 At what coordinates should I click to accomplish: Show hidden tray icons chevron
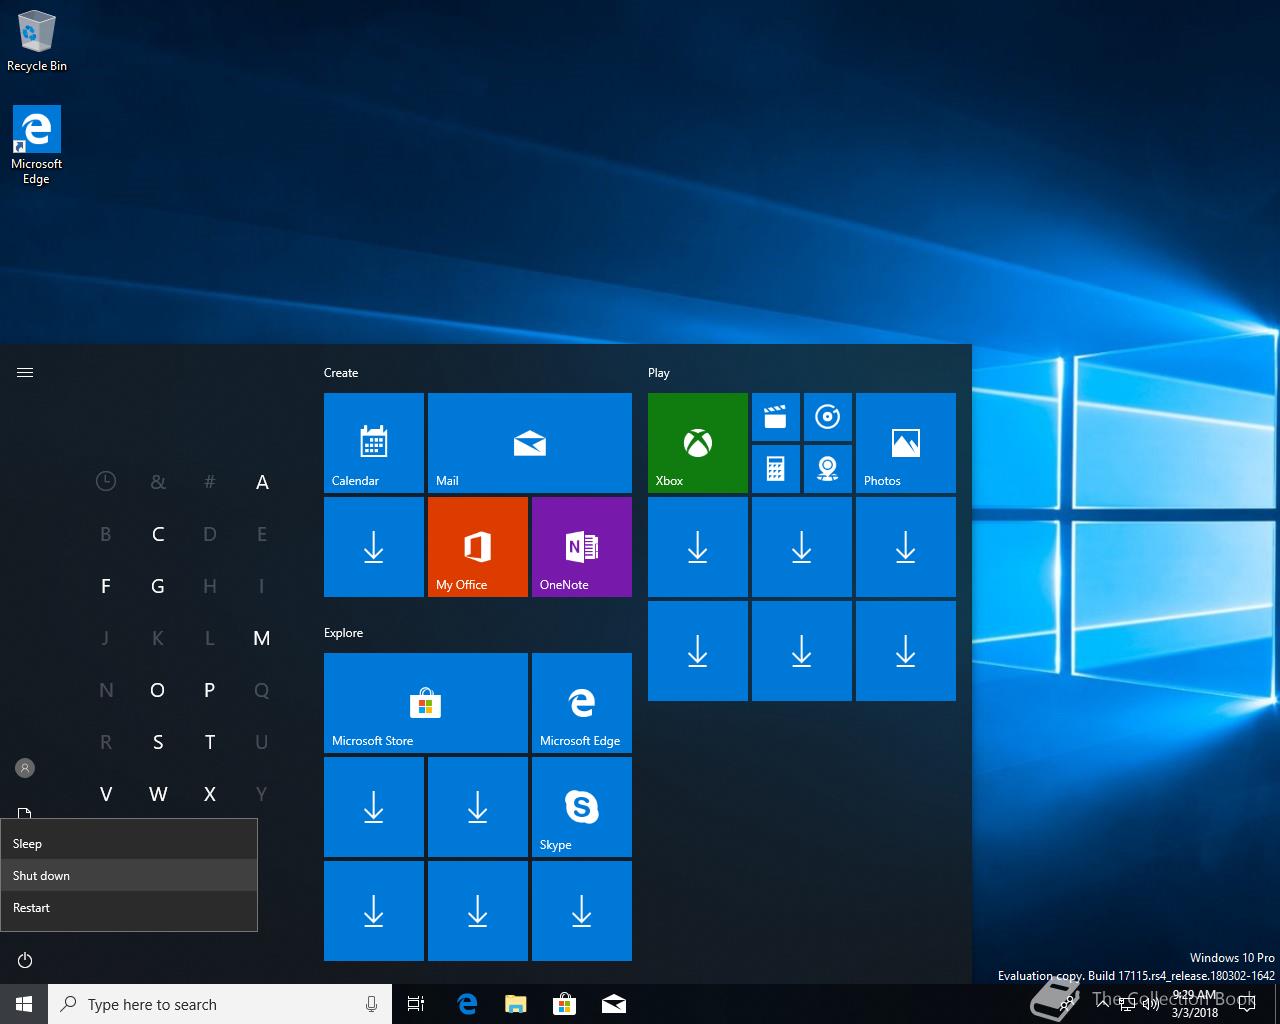(1103, 1004)
